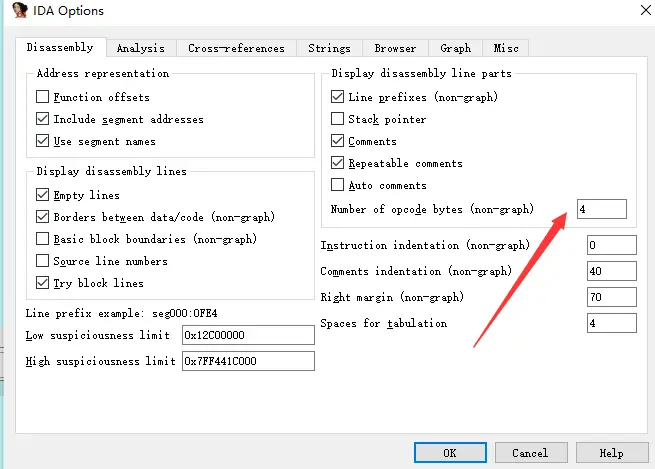Toggle Use segment names checkbox
Image resolution: width=655 pixels, height=469 pixels.
[43, 141]
